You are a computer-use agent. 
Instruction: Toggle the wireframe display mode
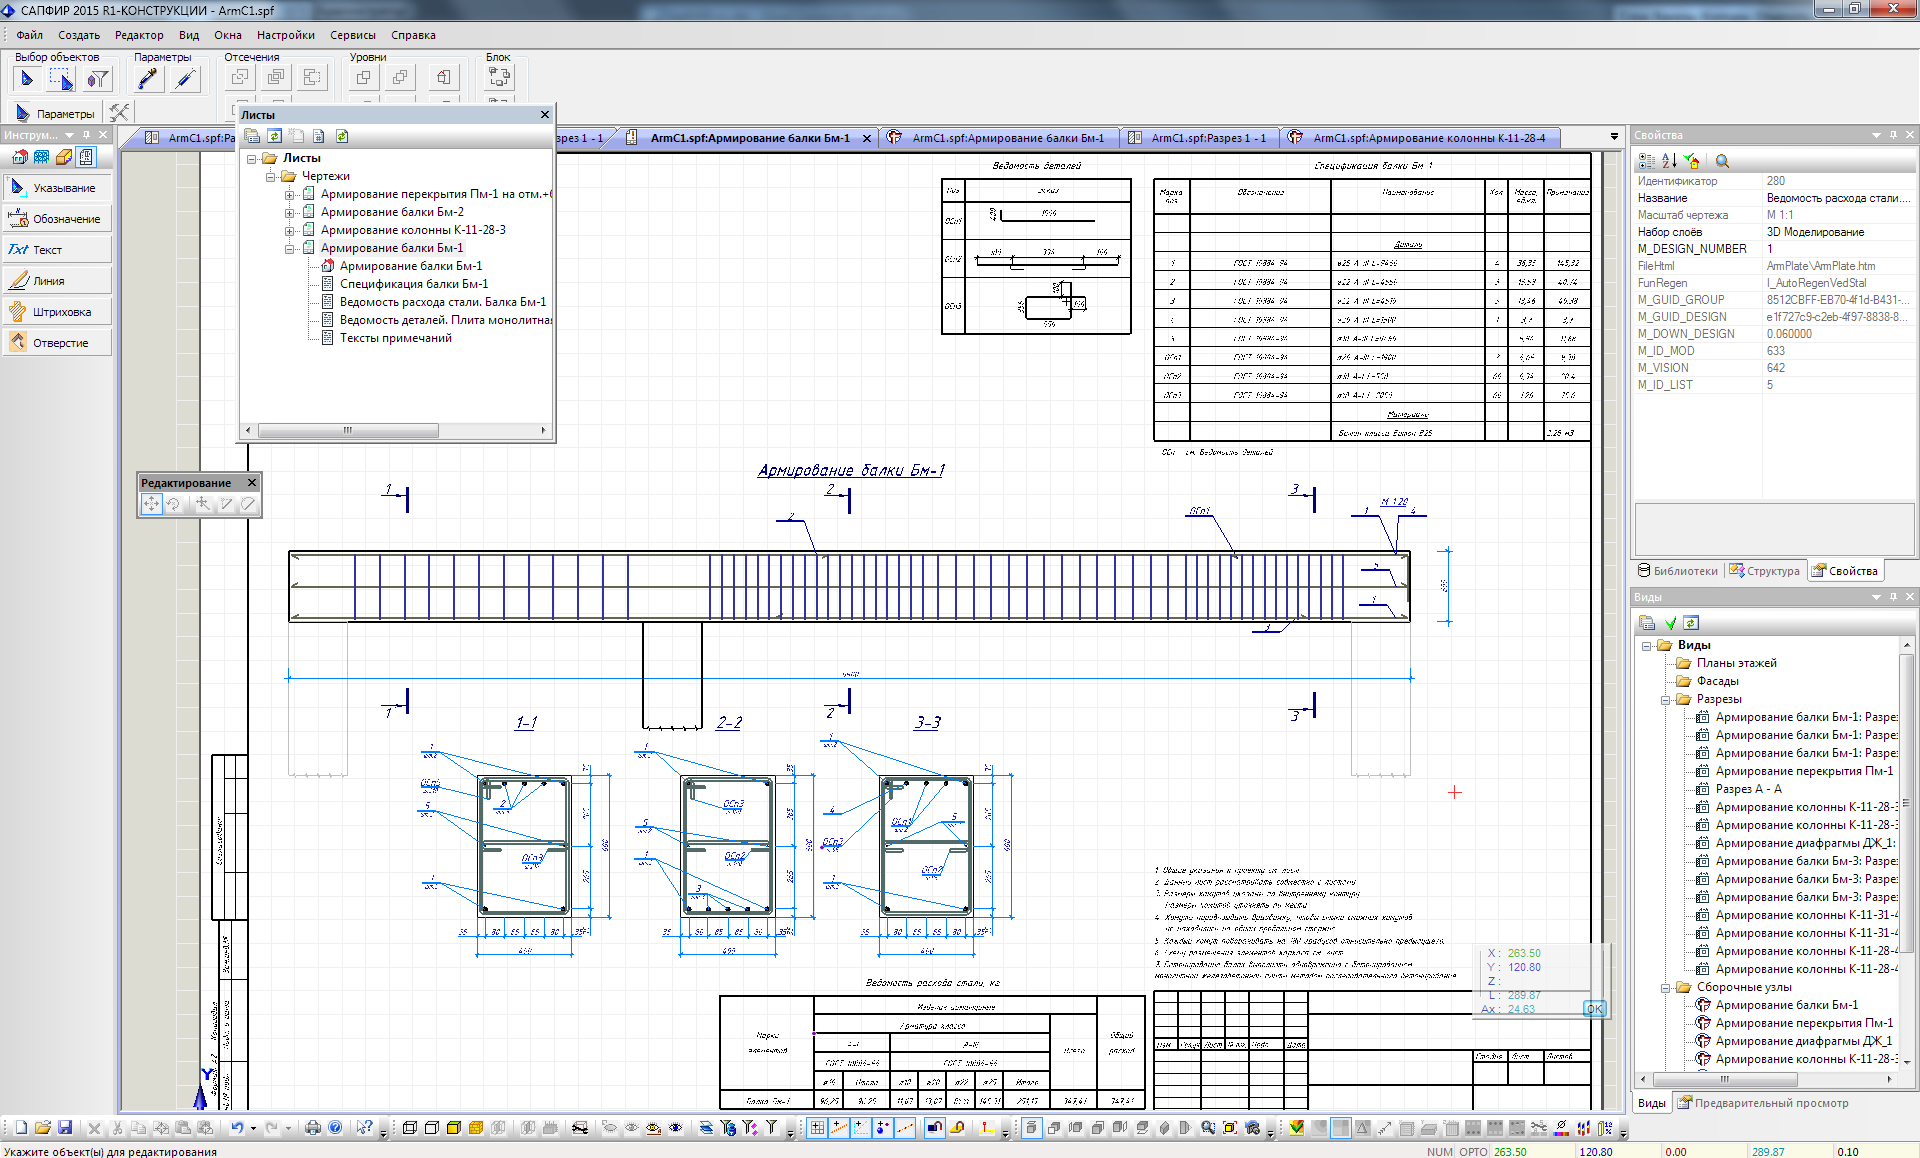click(410, 1127)
